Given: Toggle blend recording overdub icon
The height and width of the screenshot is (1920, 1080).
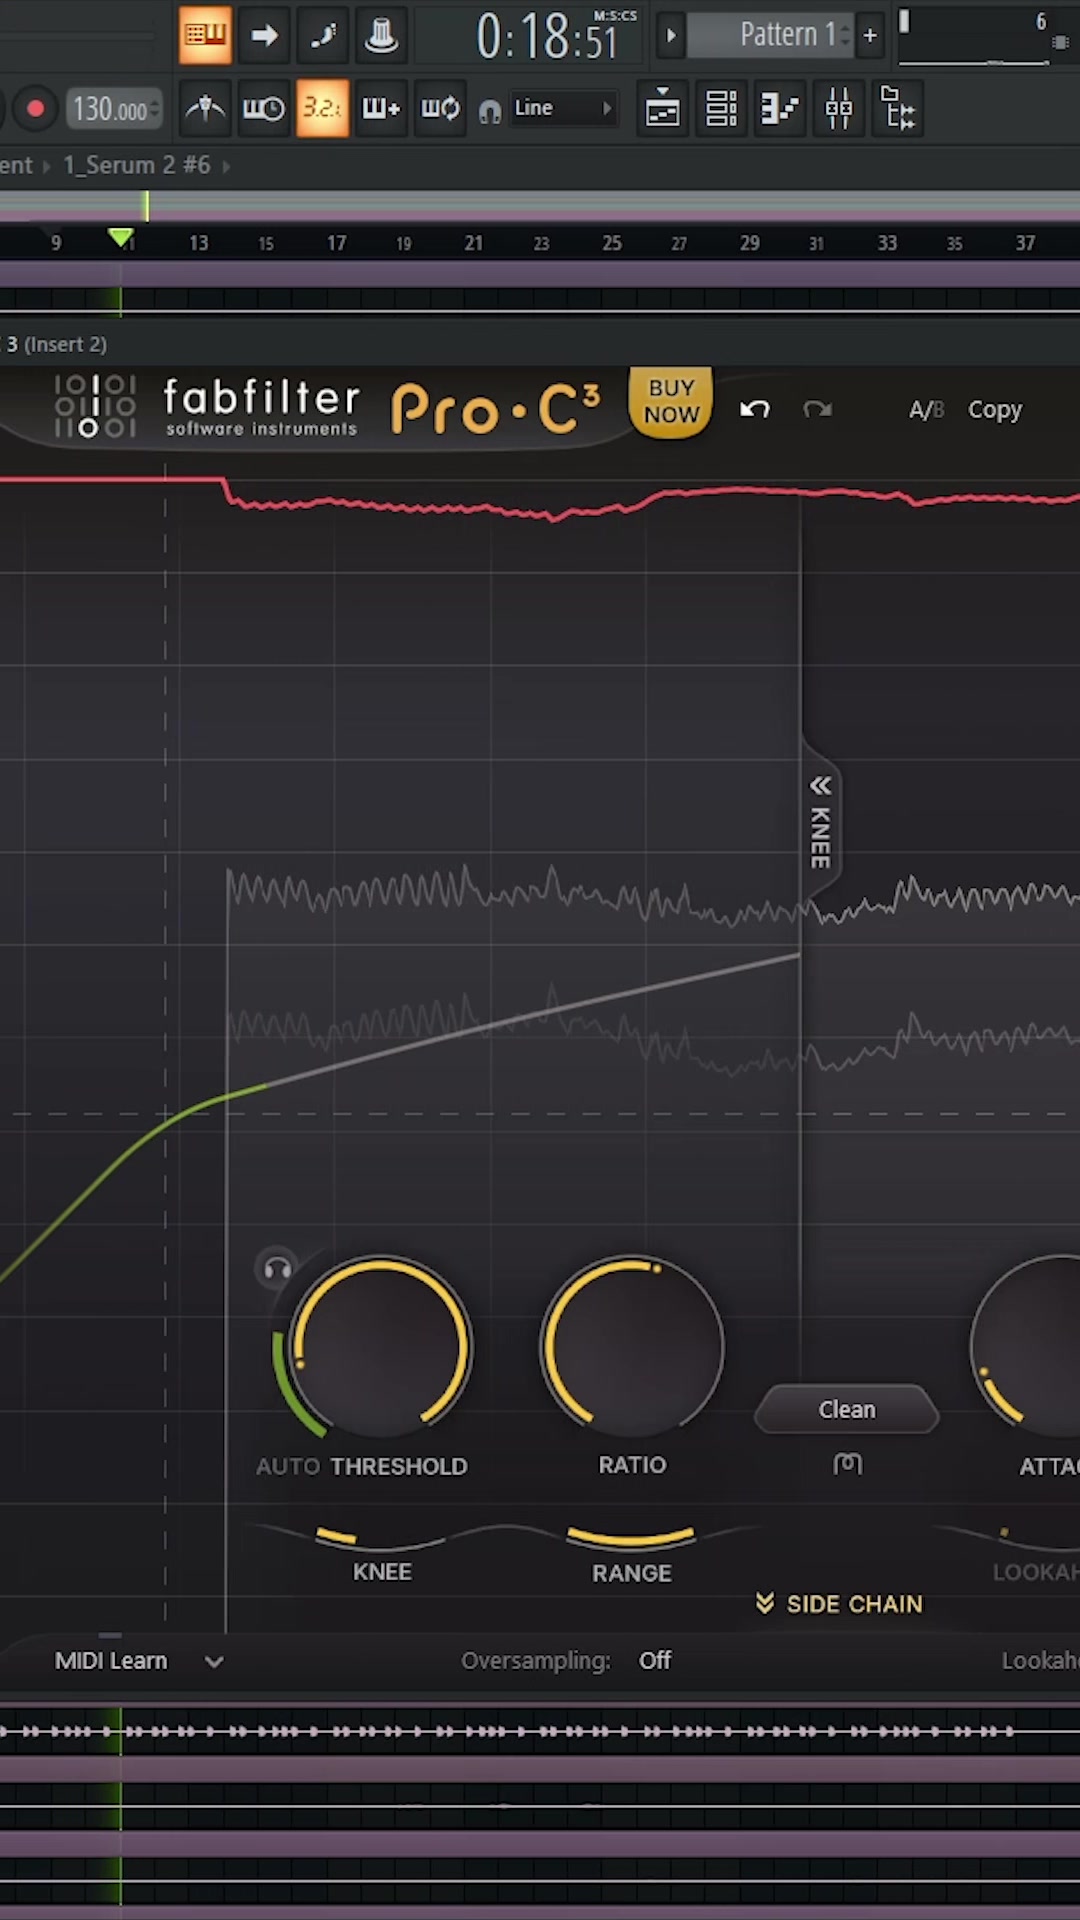Looking at the screenshot, I should (x=381, y=108).
